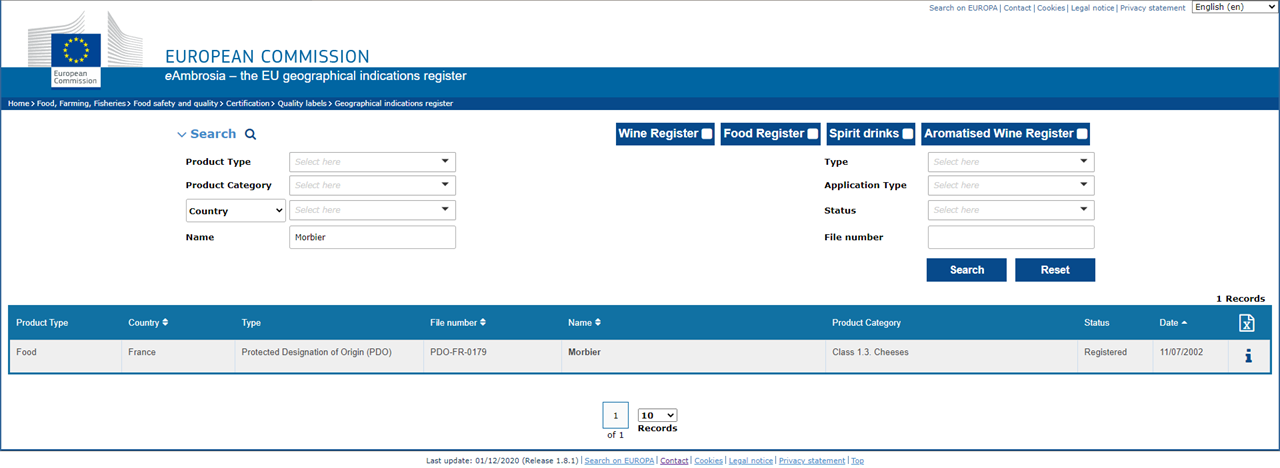Click Privacy statement link in footer
1280x468 pixels.
click(812, 461)
